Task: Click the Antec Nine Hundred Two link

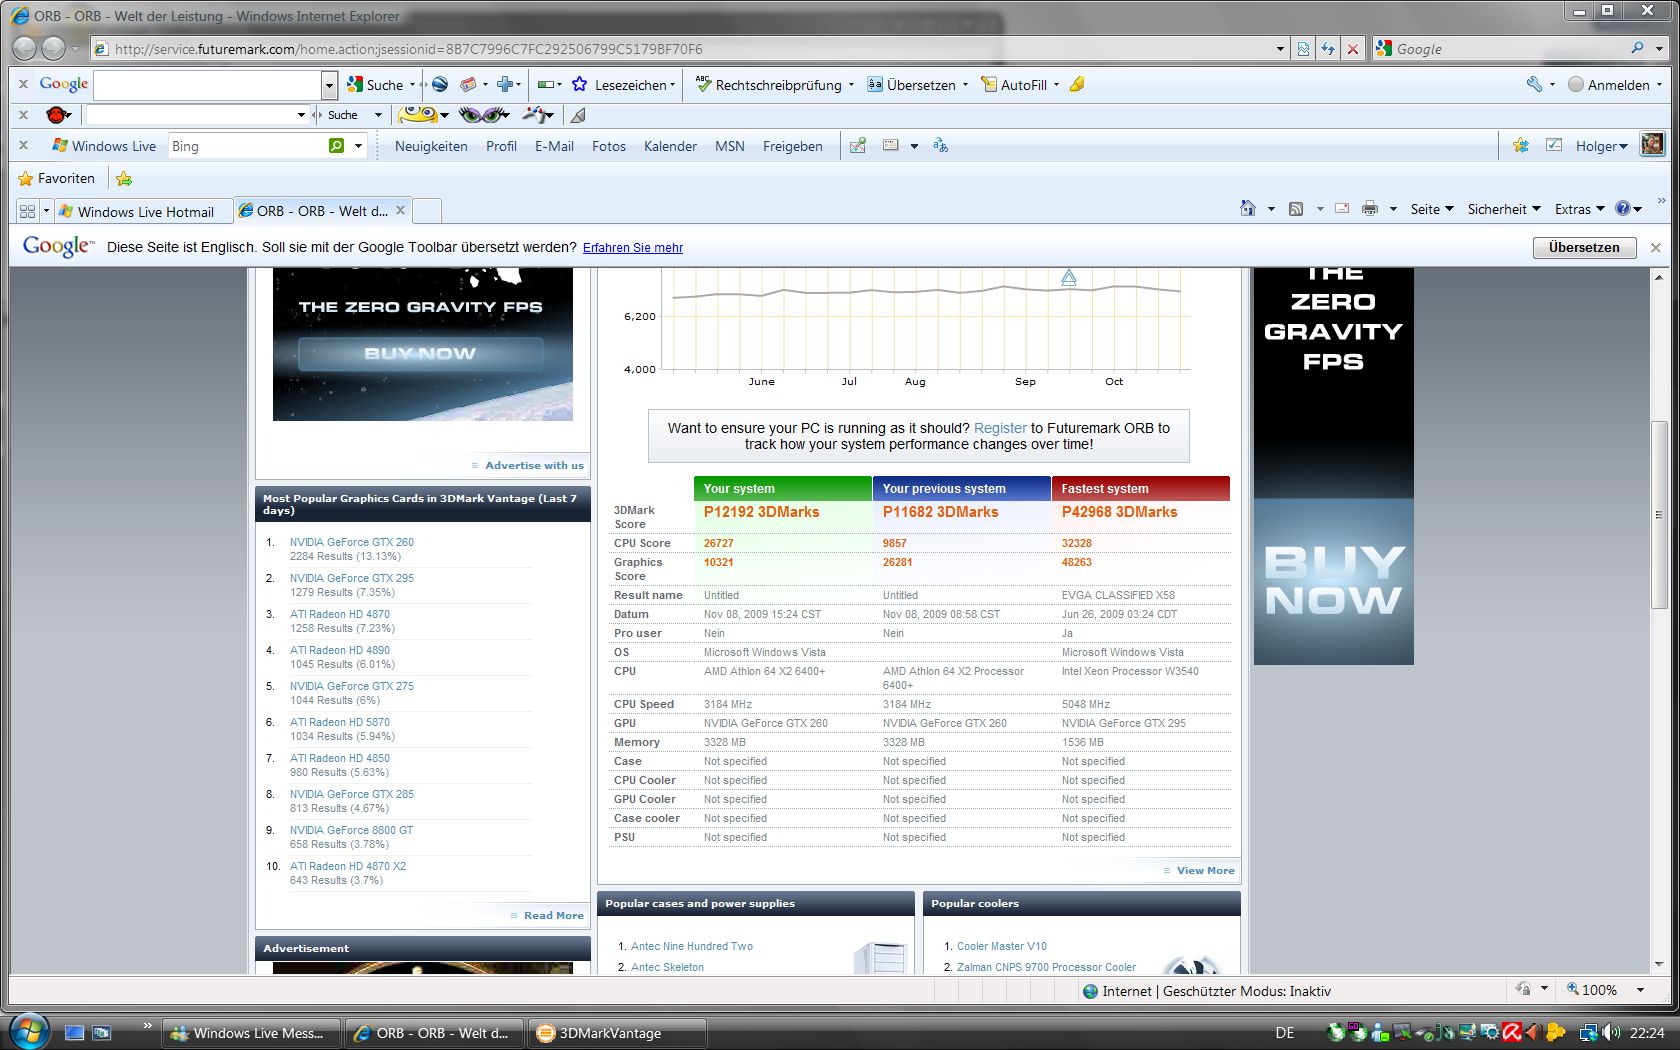Action: 692,946
